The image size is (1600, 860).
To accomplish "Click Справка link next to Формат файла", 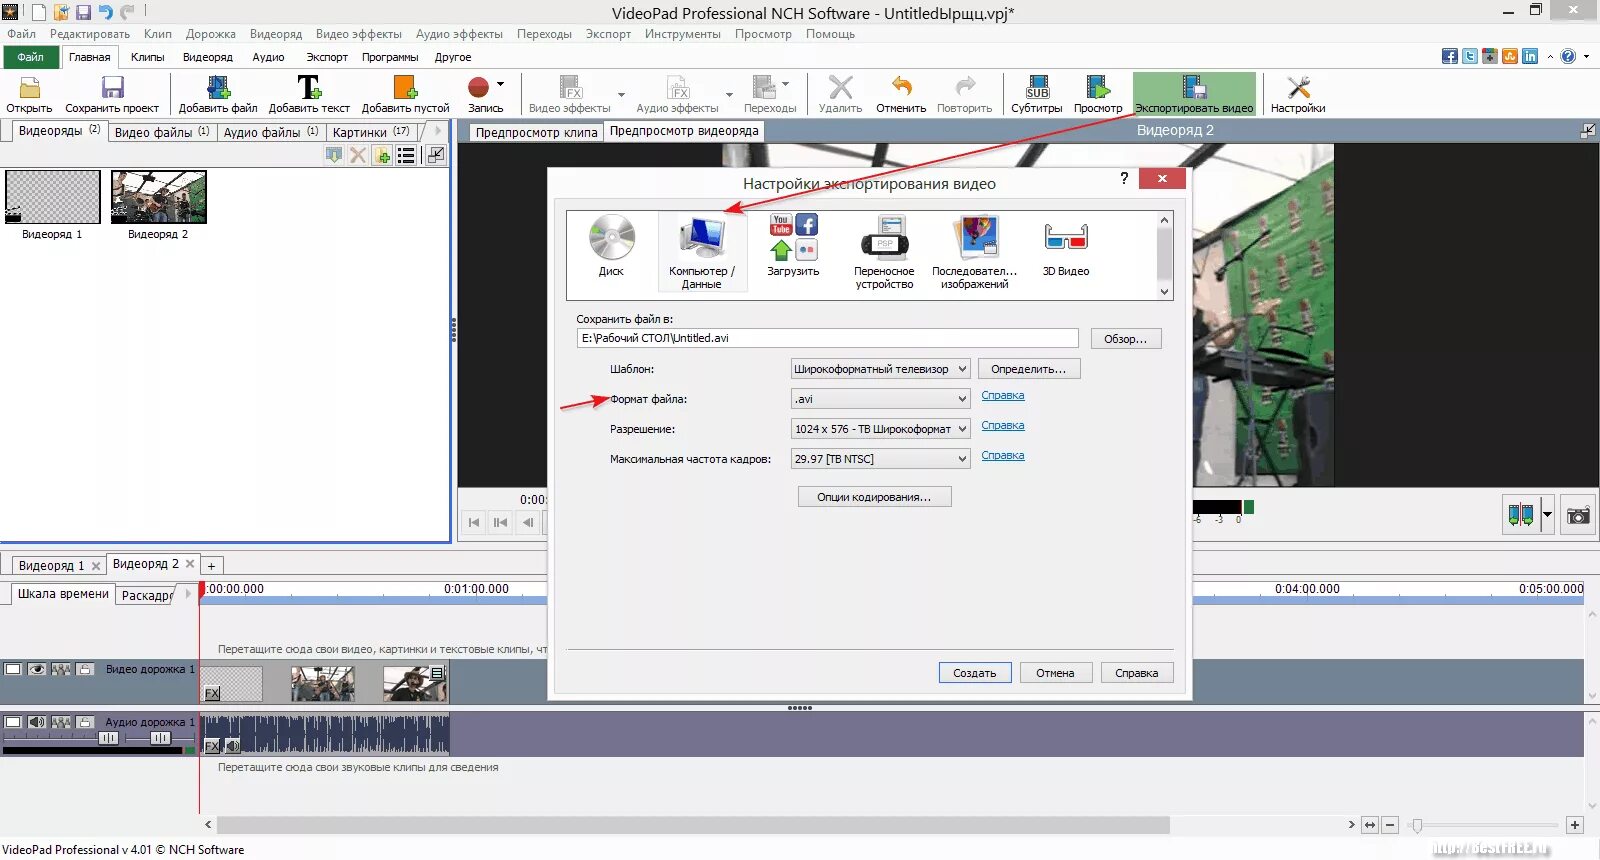I will pos(1003,396).
